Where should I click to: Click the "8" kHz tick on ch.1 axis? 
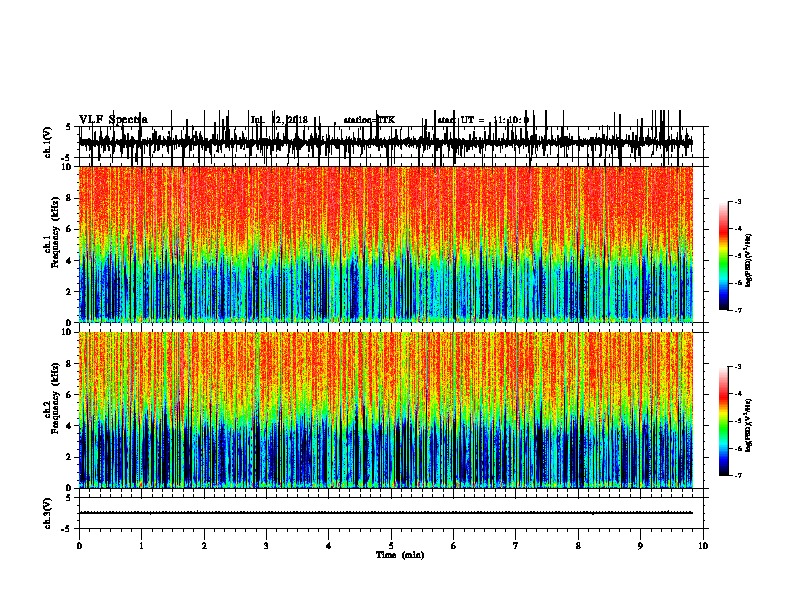point(69,198)
